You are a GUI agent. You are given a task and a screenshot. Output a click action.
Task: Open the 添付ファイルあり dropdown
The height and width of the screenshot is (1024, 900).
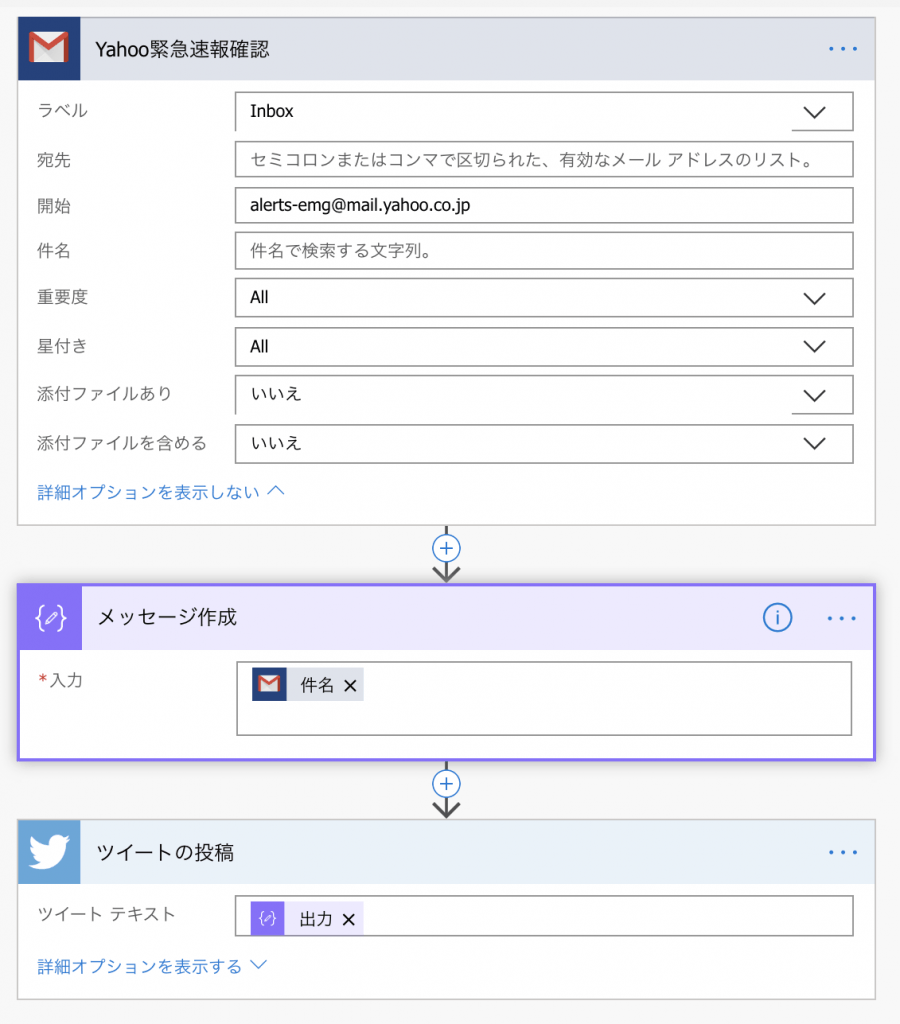pyautogui.click(x=814, y=395)
